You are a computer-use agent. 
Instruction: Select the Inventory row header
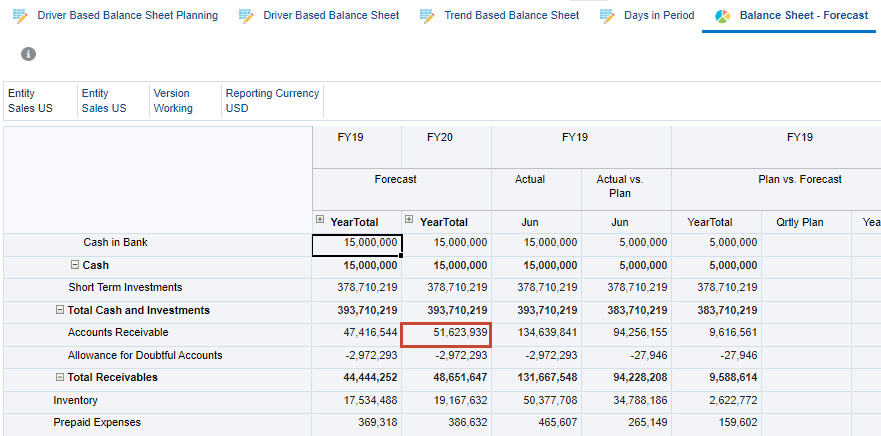click(76, 400)
